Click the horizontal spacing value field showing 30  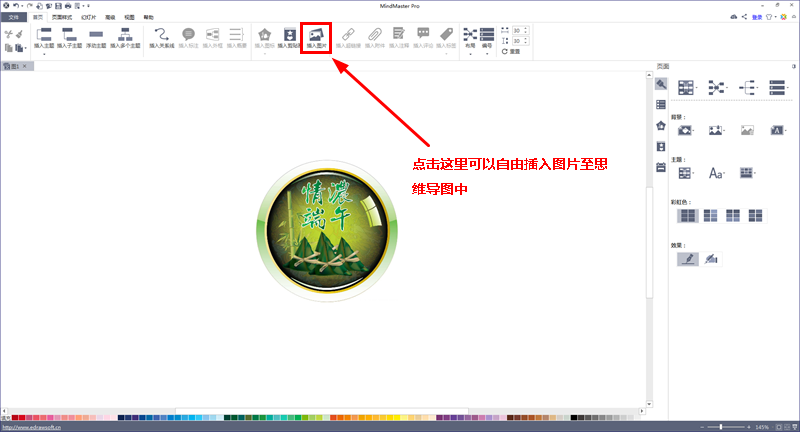[x=518, y=31]
